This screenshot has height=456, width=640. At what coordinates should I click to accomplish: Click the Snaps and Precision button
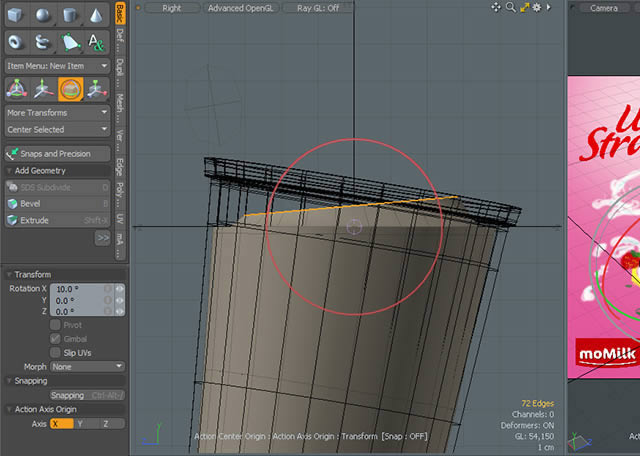click(x=57, y=154)
